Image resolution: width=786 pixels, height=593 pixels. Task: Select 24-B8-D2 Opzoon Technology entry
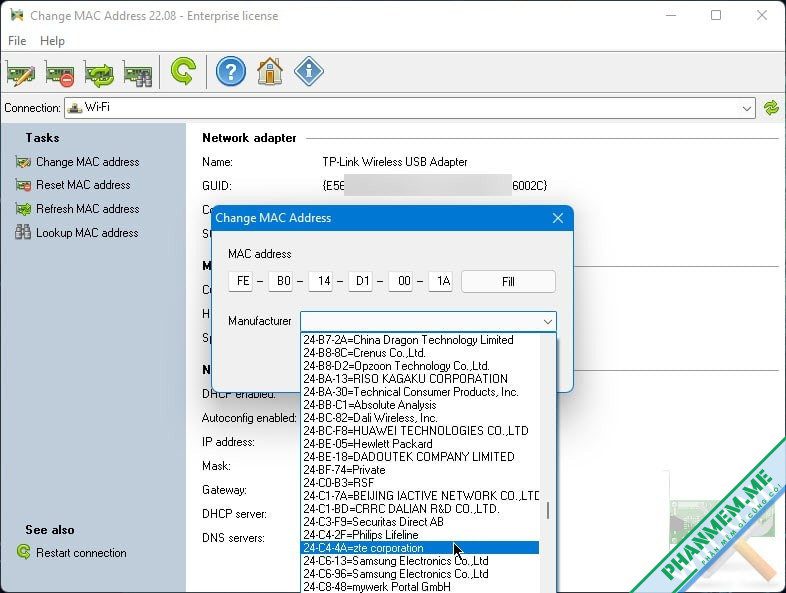[420, 366]
